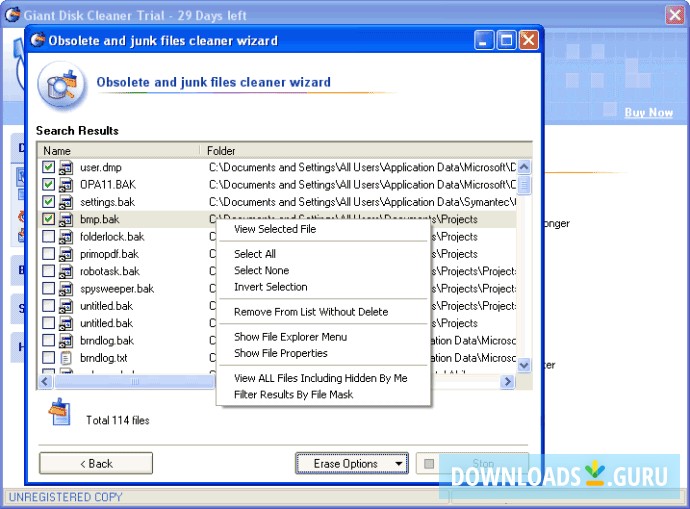Click the vertical scrollbar down arrow
Viewport: 690px width, 509px height.
click(x=524, y=365)
